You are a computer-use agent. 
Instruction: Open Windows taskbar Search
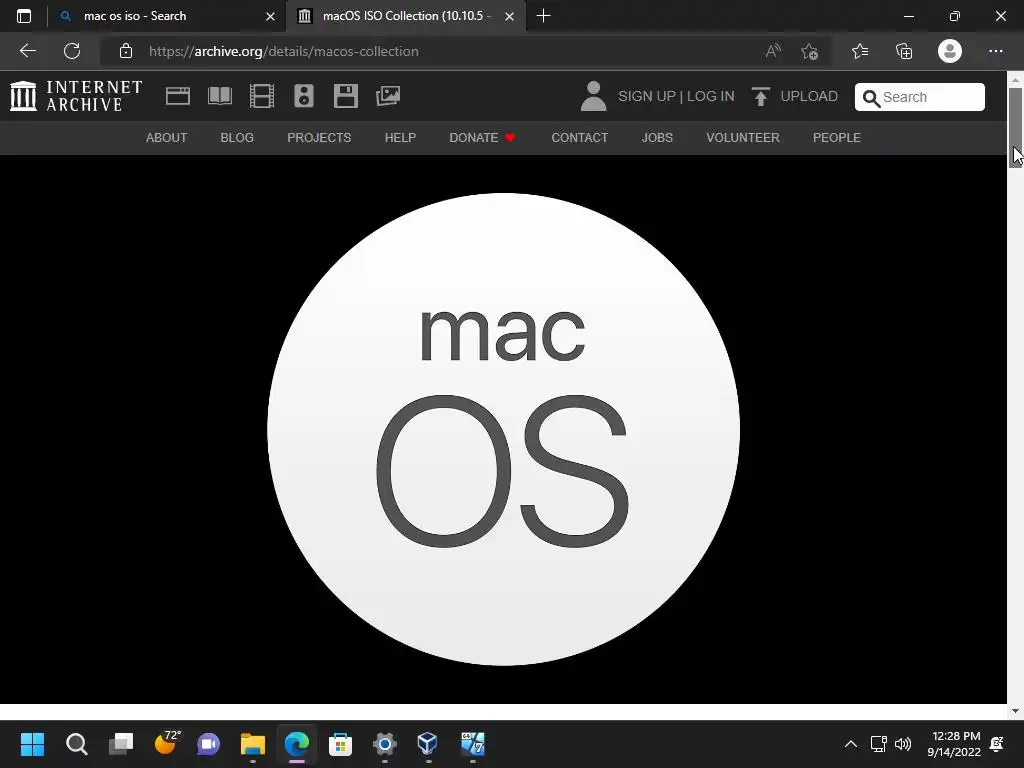76,744
